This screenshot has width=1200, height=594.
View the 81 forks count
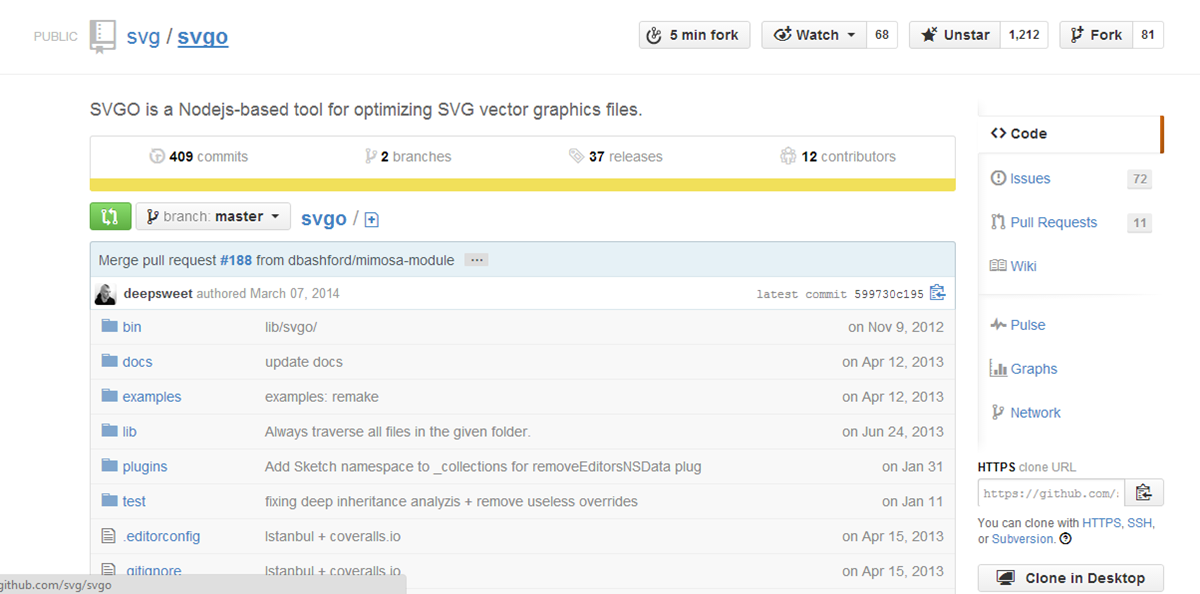(1148, 35)
